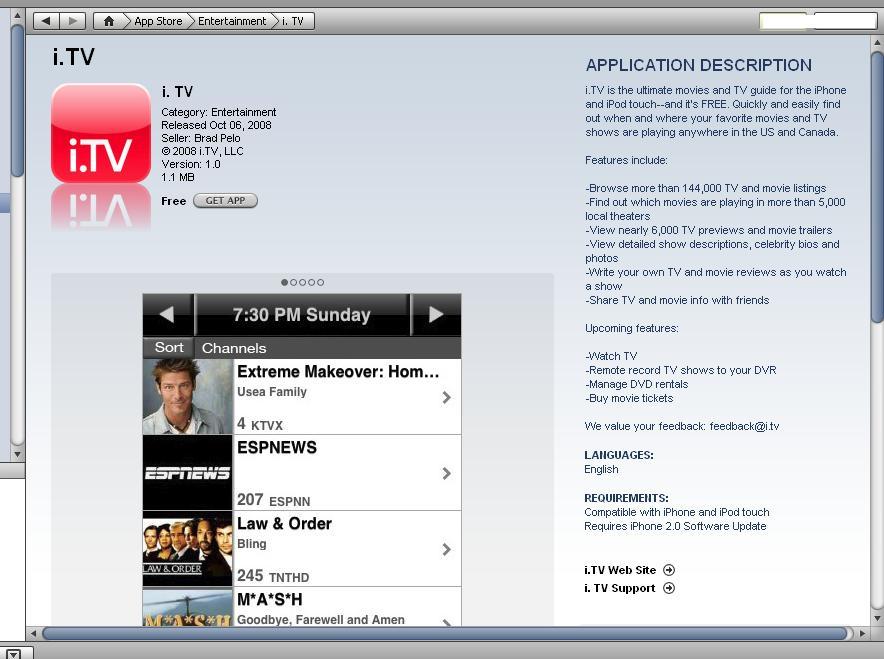The width and height of the screenshot is (884, 659).
Task: Click the arrow icon beside i.TV Web Site
Action: 669,570
